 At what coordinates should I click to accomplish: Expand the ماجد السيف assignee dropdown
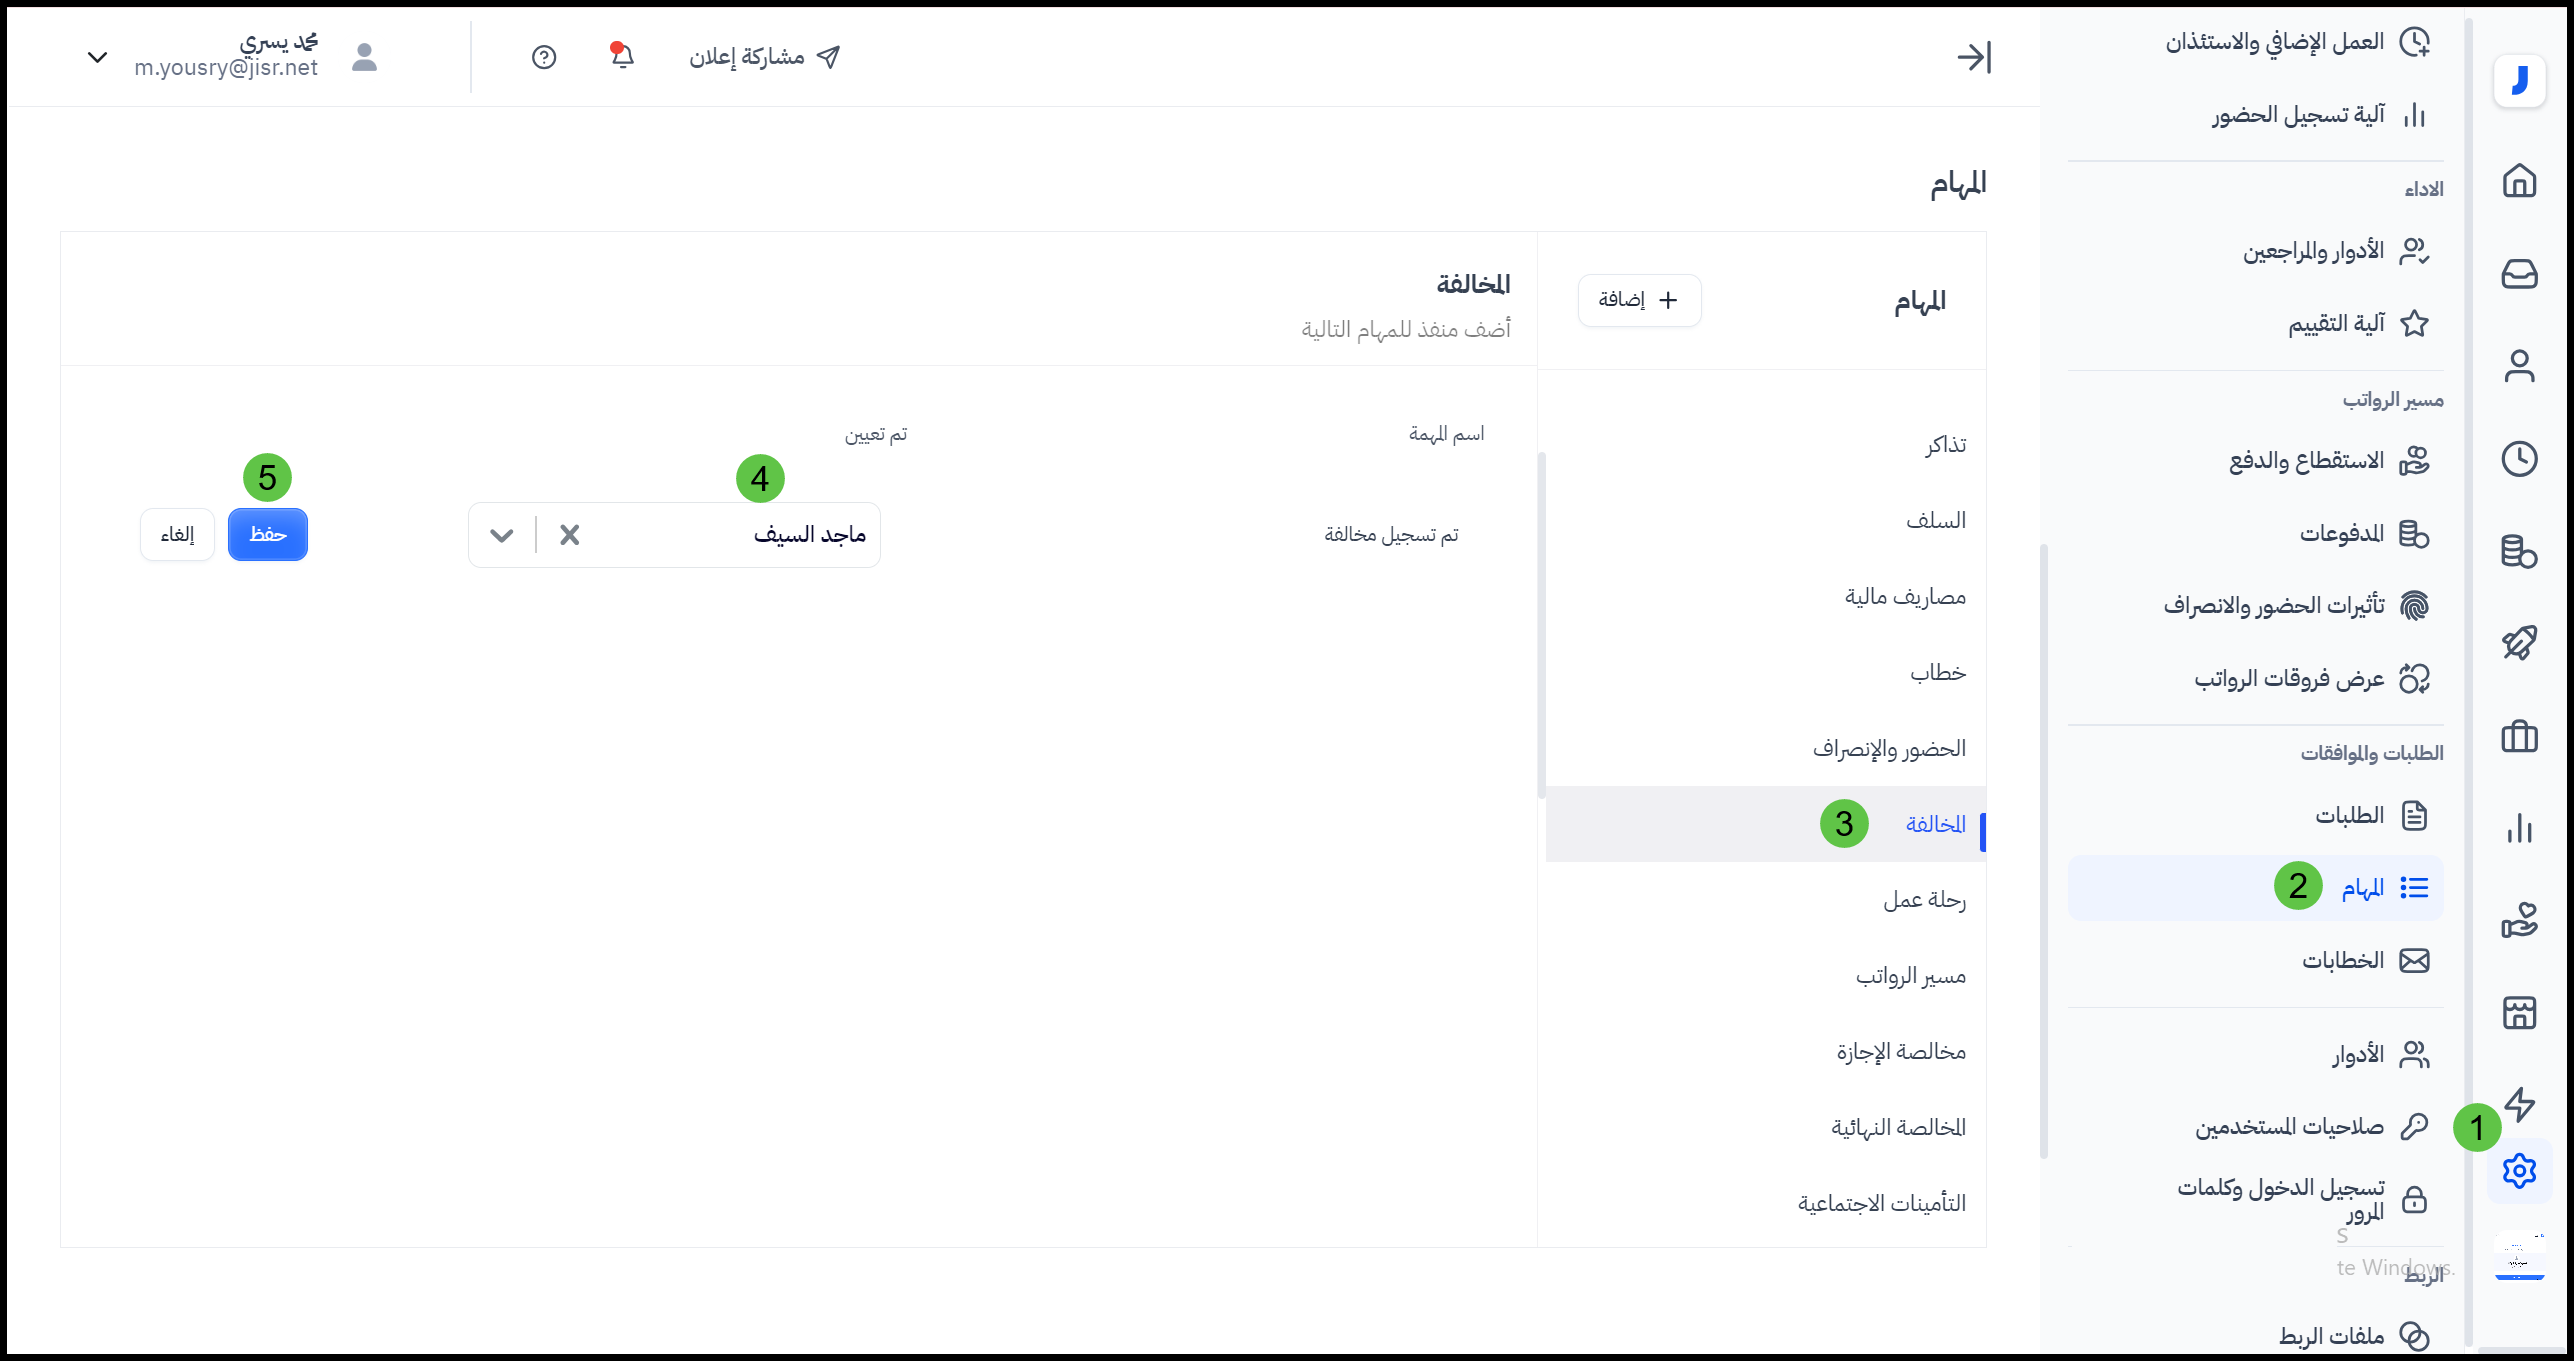tap(502, 535)
